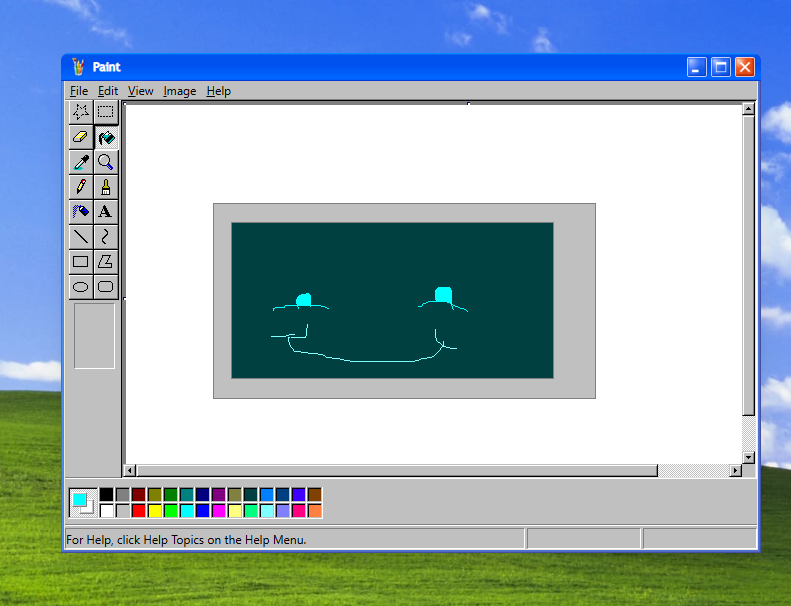Select the Ellipse shape tool
This screenshot has width=791, height=606.
click(x=81, y=287)
